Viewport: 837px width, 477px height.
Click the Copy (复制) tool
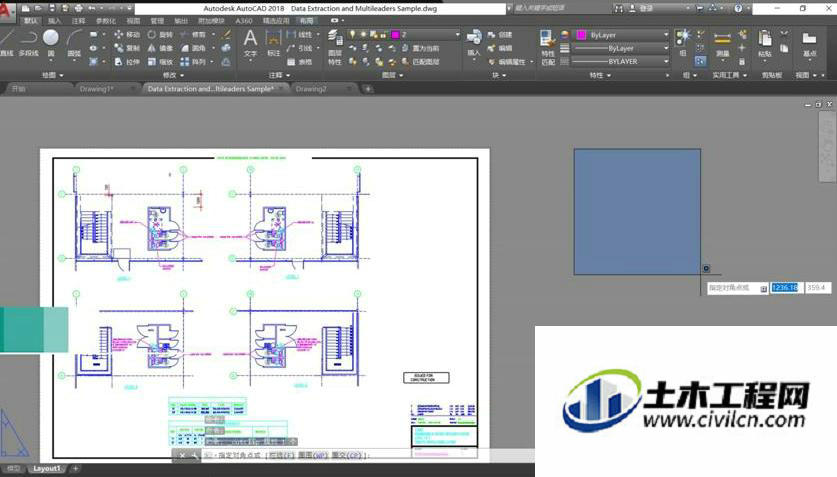(127, 48)
